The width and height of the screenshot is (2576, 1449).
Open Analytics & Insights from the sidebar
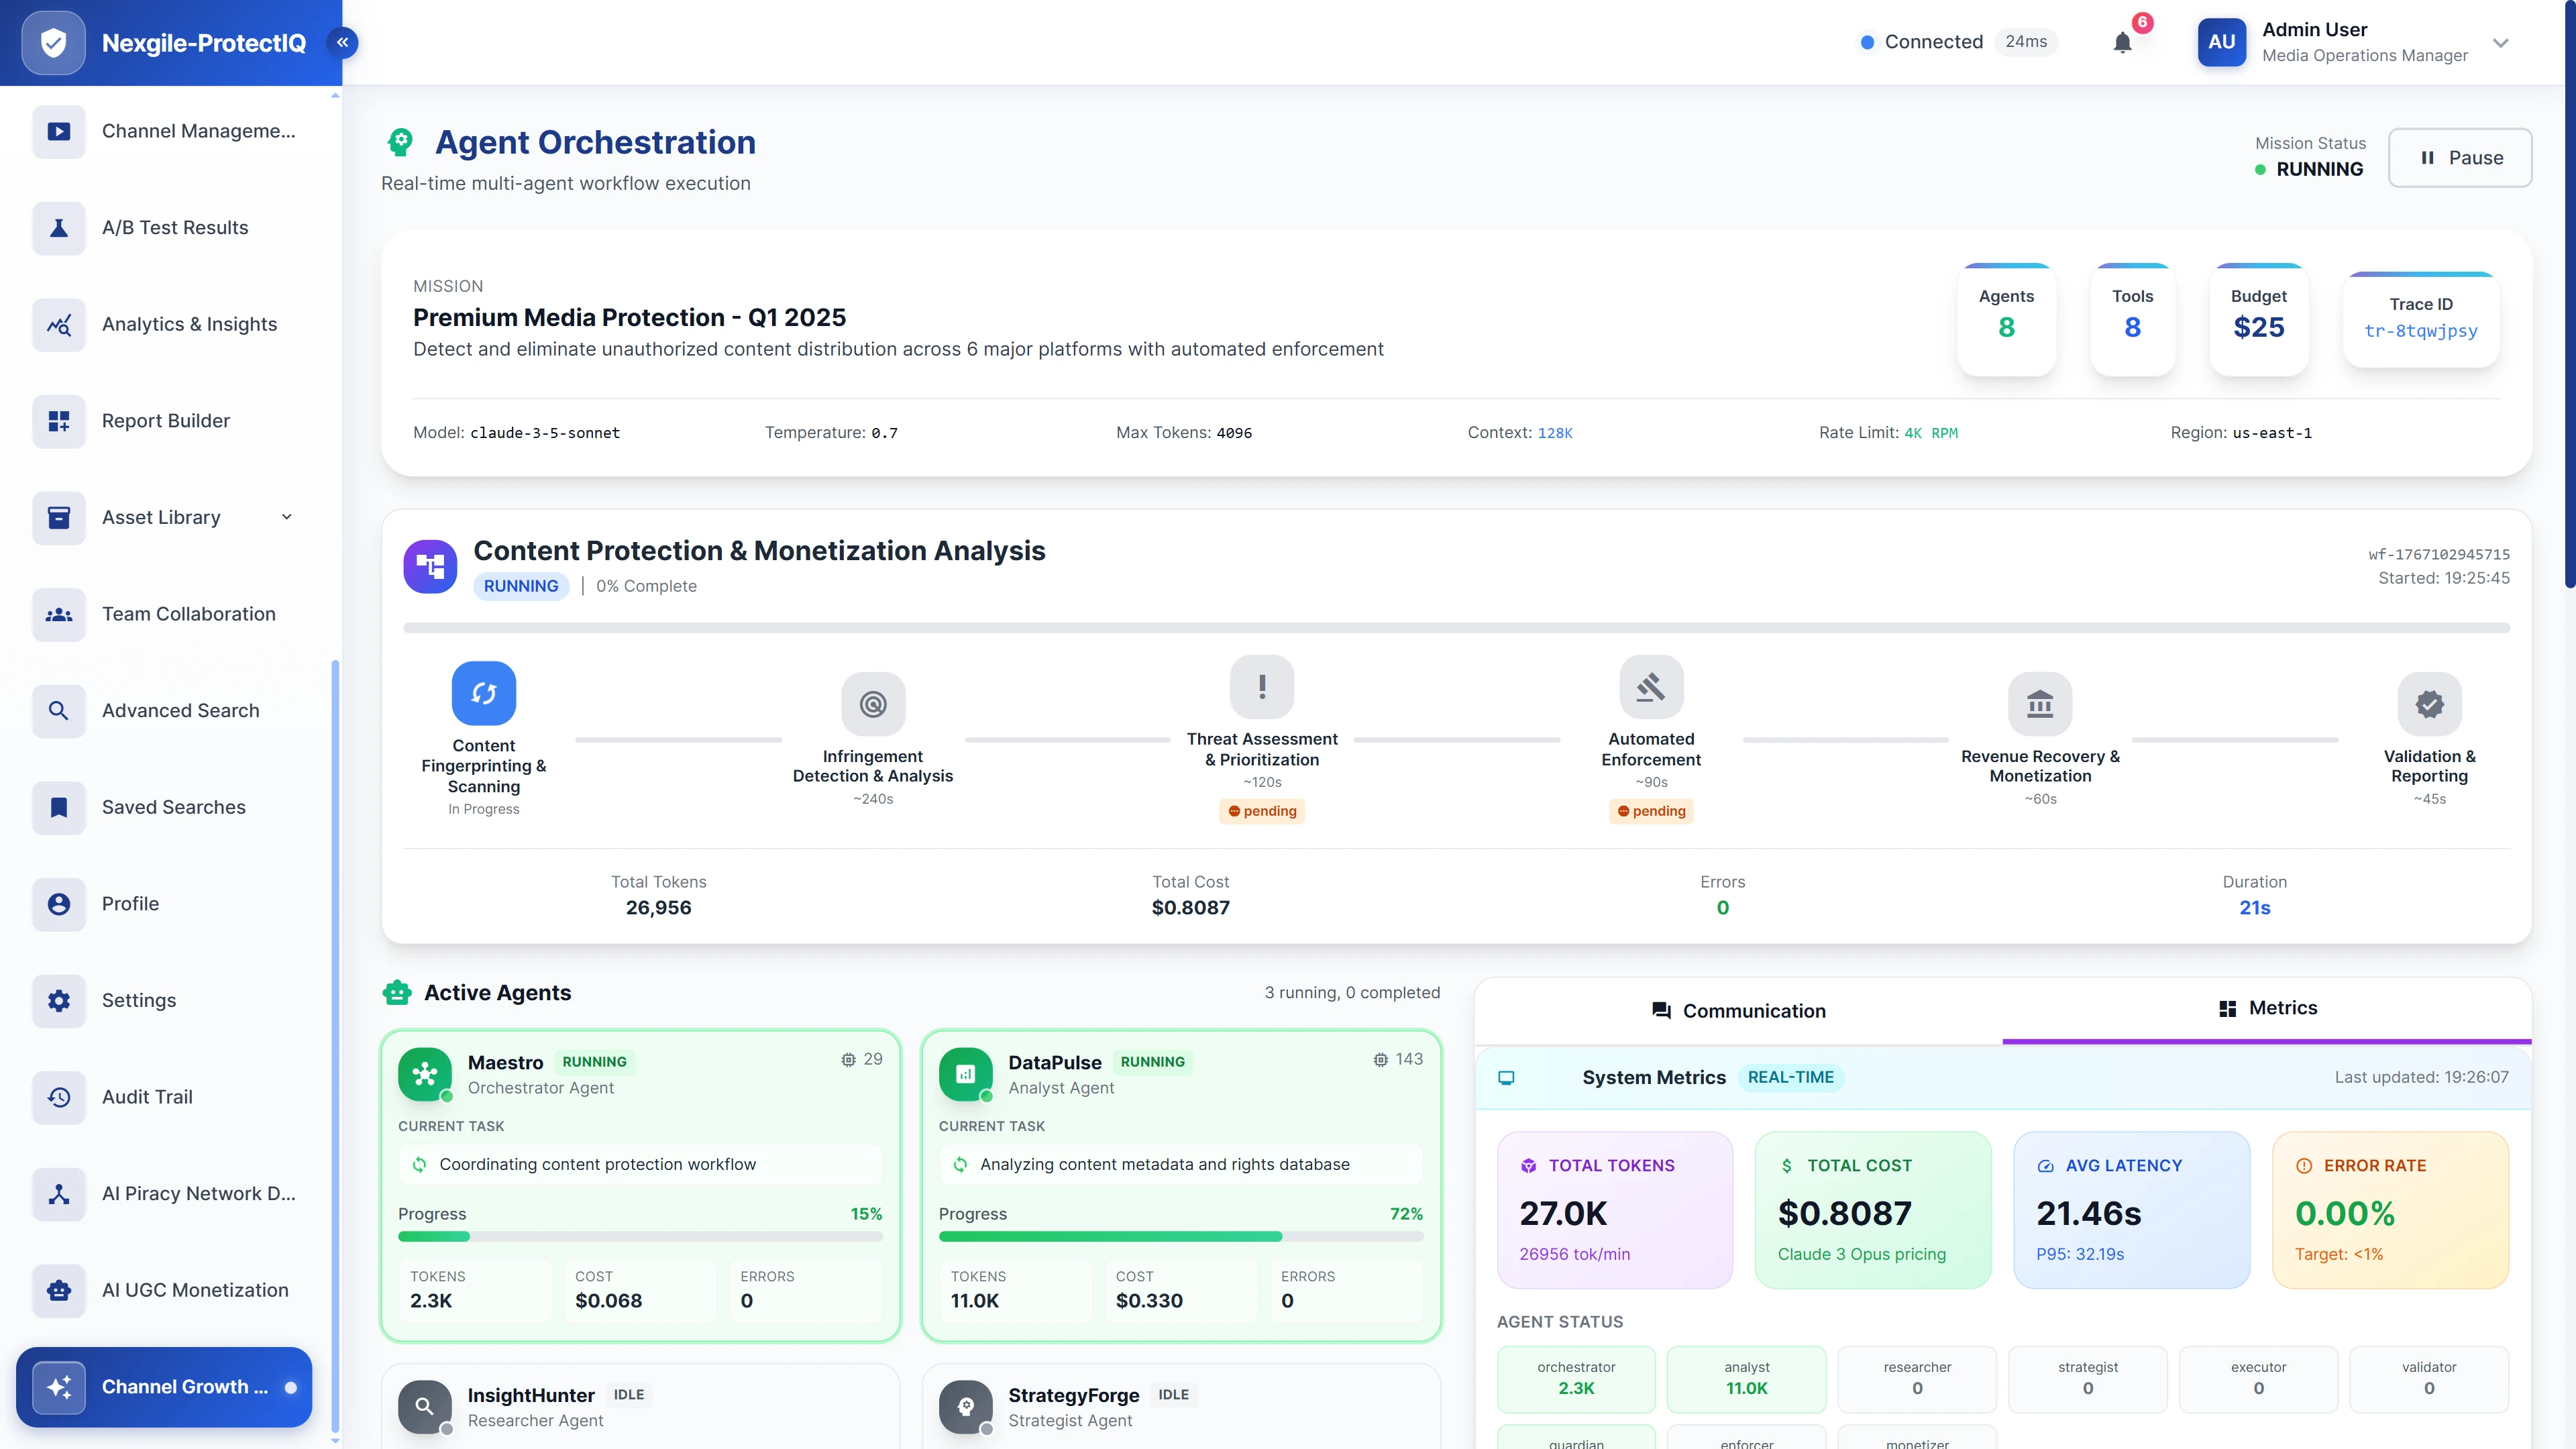coord(189,324)
